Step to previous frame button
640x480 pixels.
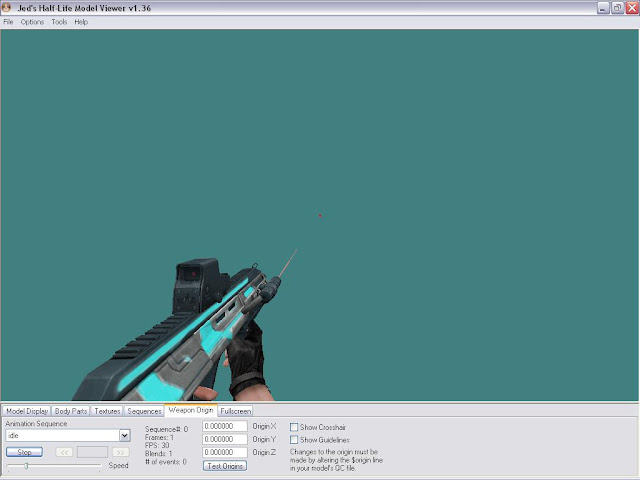64,452
